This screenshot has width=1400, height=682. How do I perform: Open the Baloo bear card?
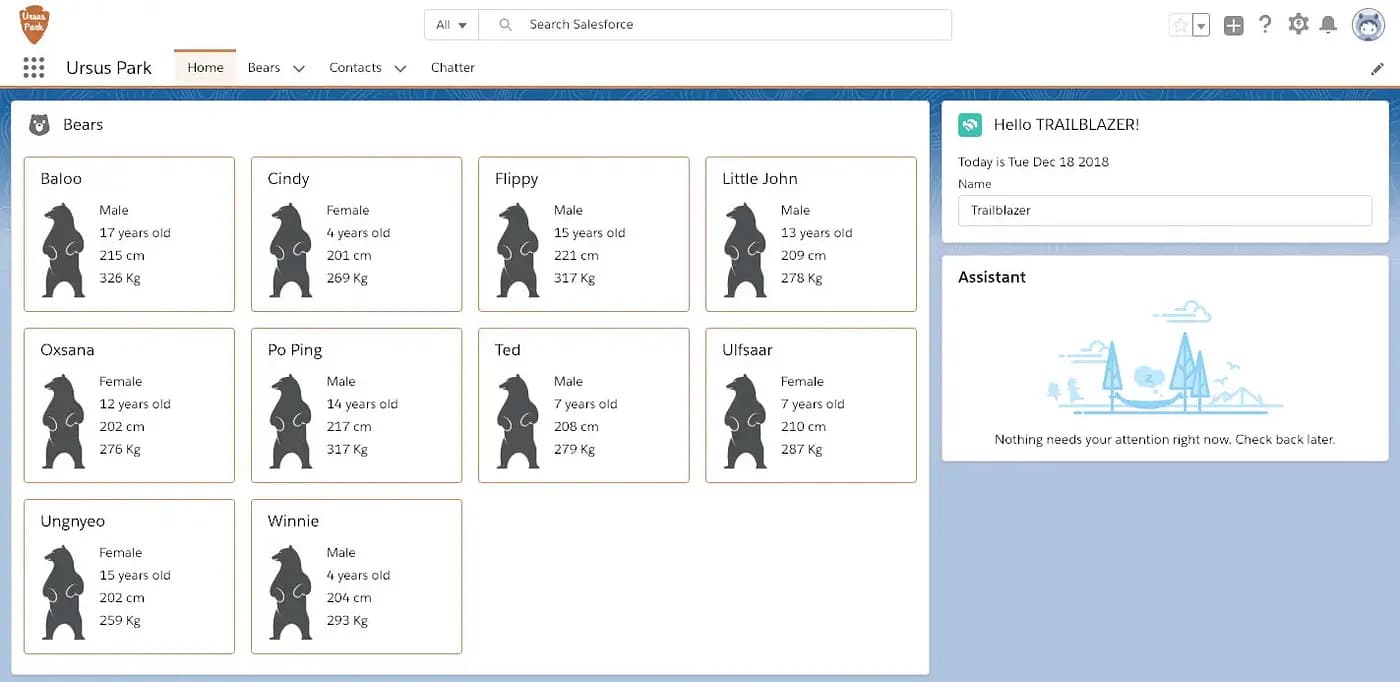[x=129, y=234]
